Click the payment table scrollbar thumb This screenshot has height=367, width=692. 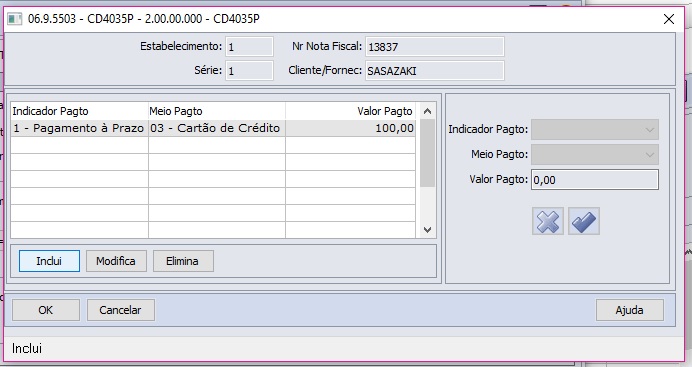[x=427, y=153]
